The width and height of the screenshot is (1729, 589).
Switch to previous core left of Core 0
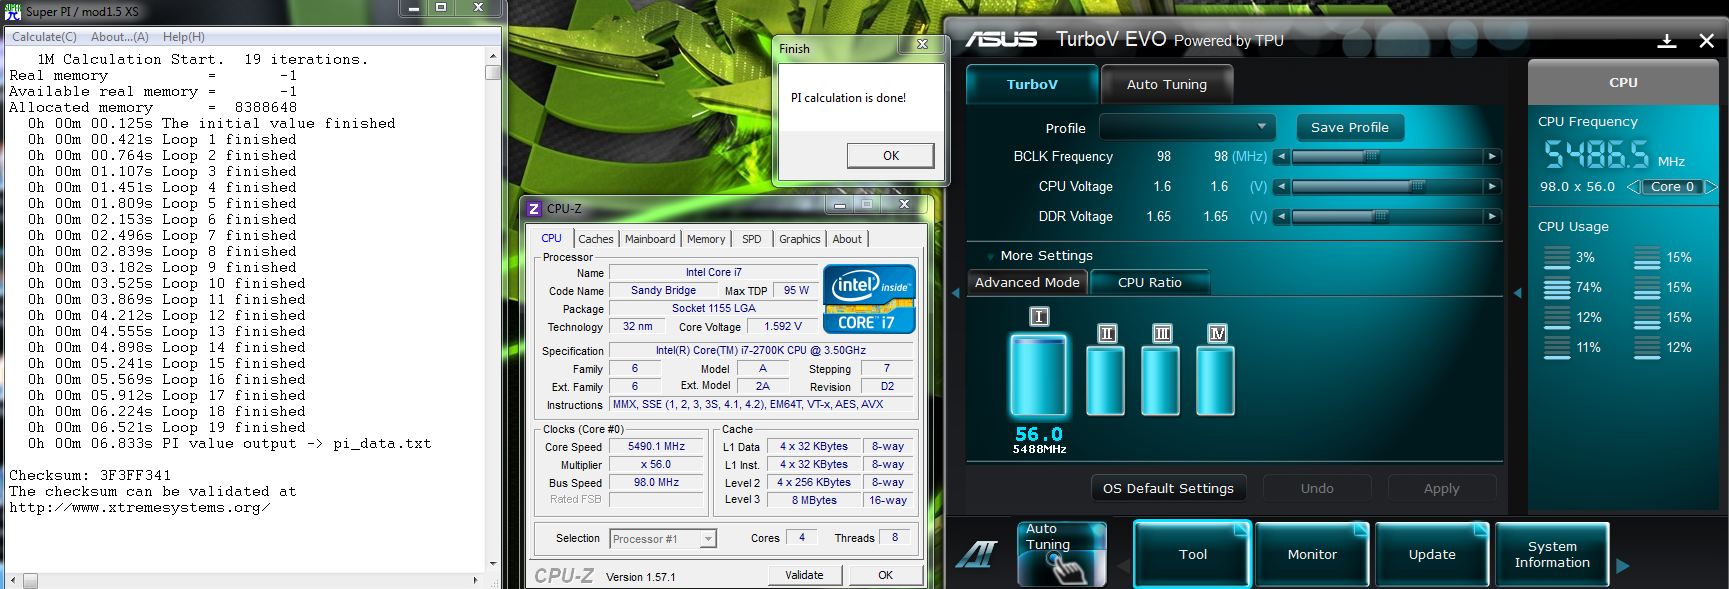click(x=1633, y=187)
